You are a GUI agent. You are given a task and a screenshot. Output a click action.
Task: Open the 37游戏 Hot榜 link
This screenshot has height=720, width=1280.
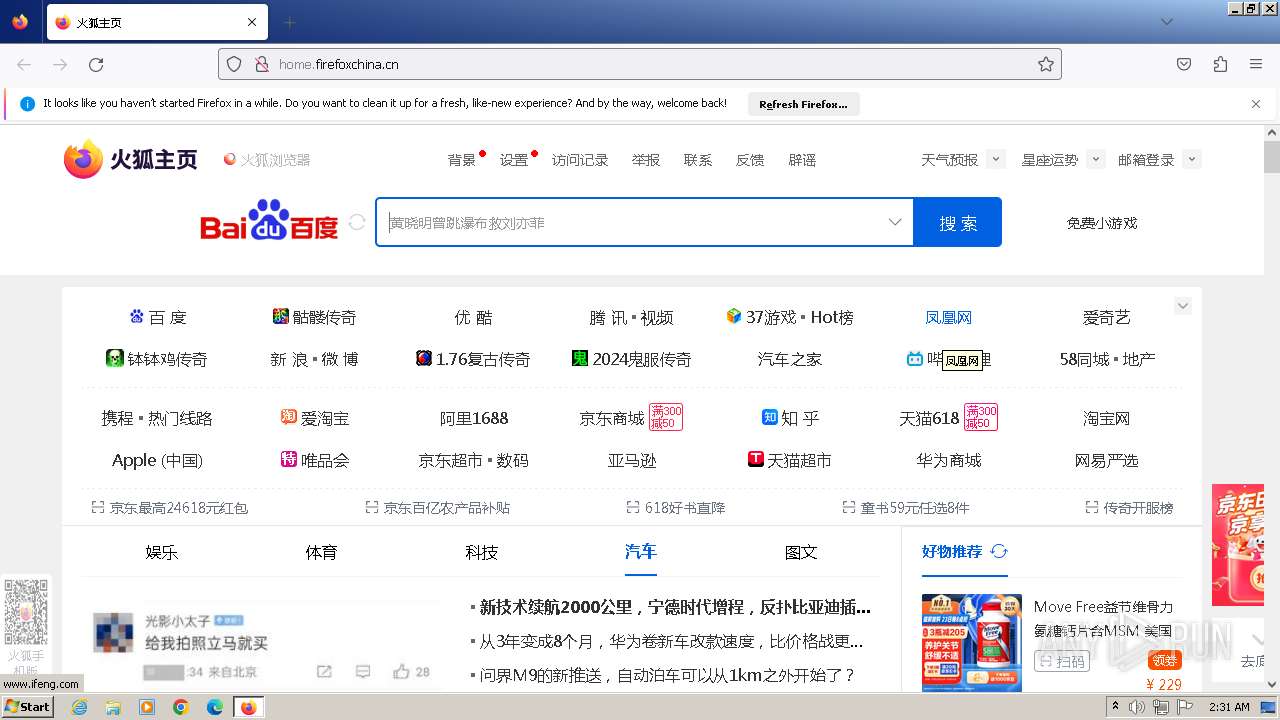790,317
